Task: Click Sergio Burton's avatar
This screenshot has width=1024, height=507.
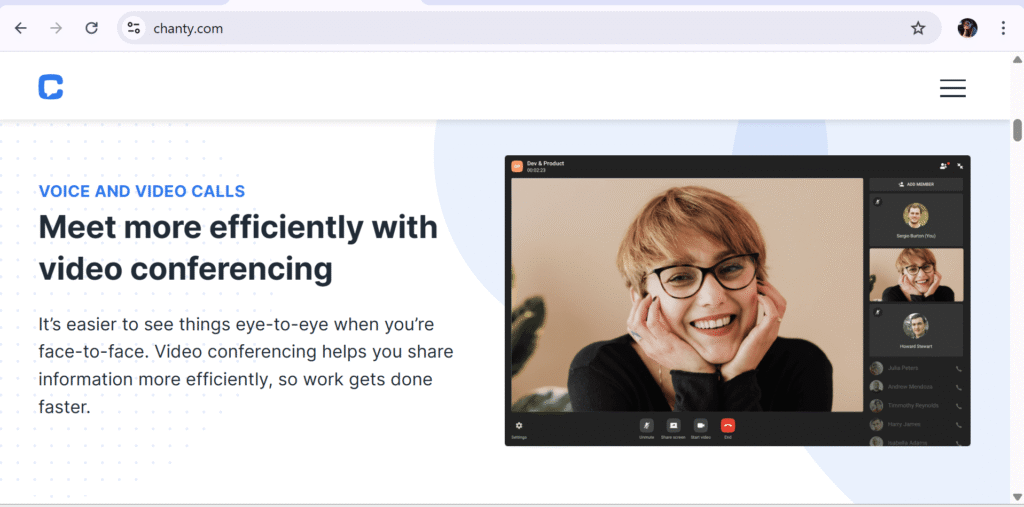Action: (x=916, y=215)
